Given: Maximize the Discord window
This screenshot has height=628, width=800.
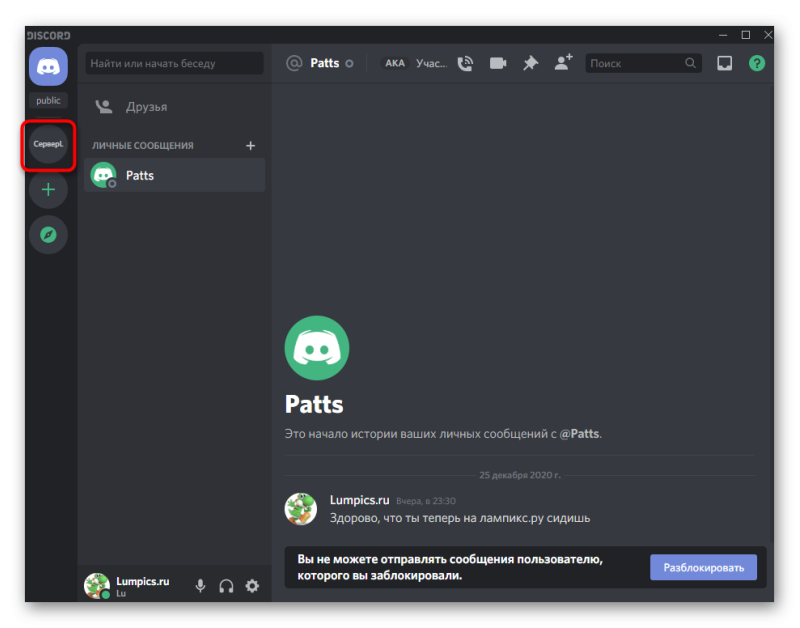Looking at the screenshot, I should coord(745,35).
